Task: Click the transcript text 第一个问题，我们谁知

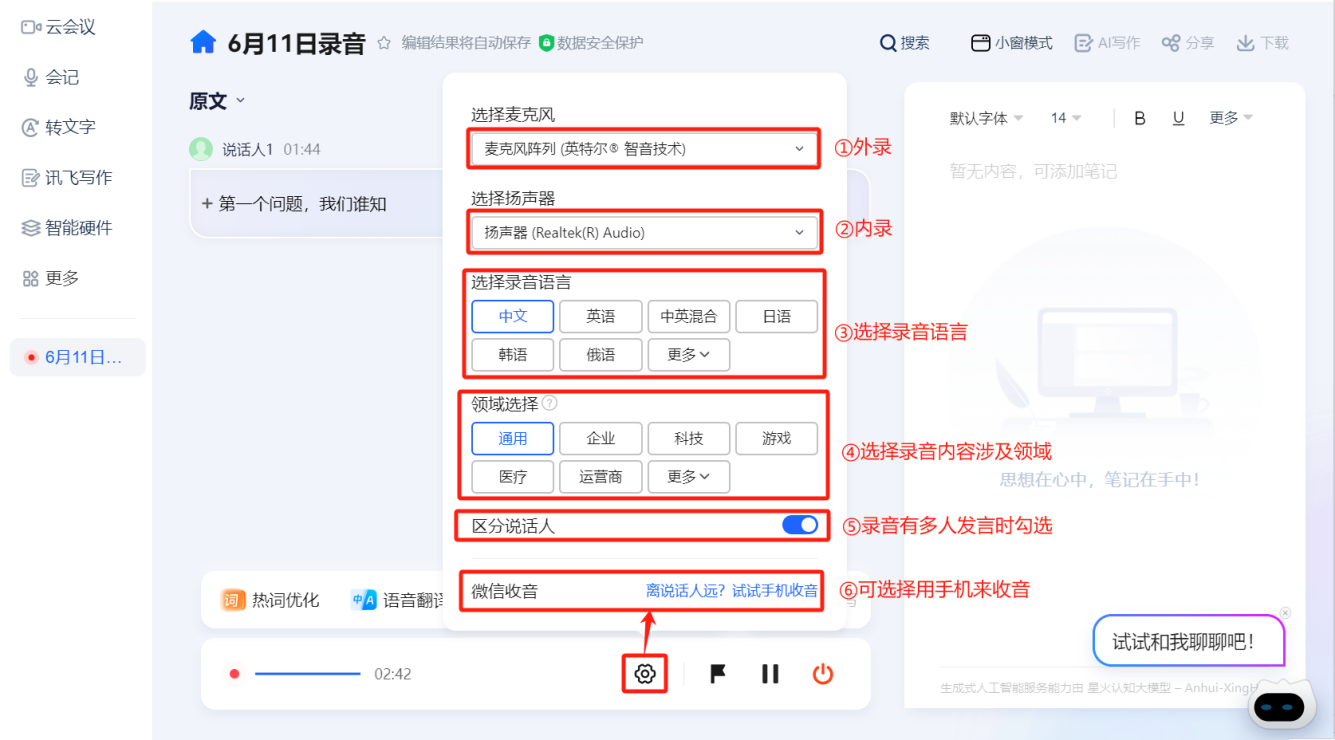Action: pos(302,204)
